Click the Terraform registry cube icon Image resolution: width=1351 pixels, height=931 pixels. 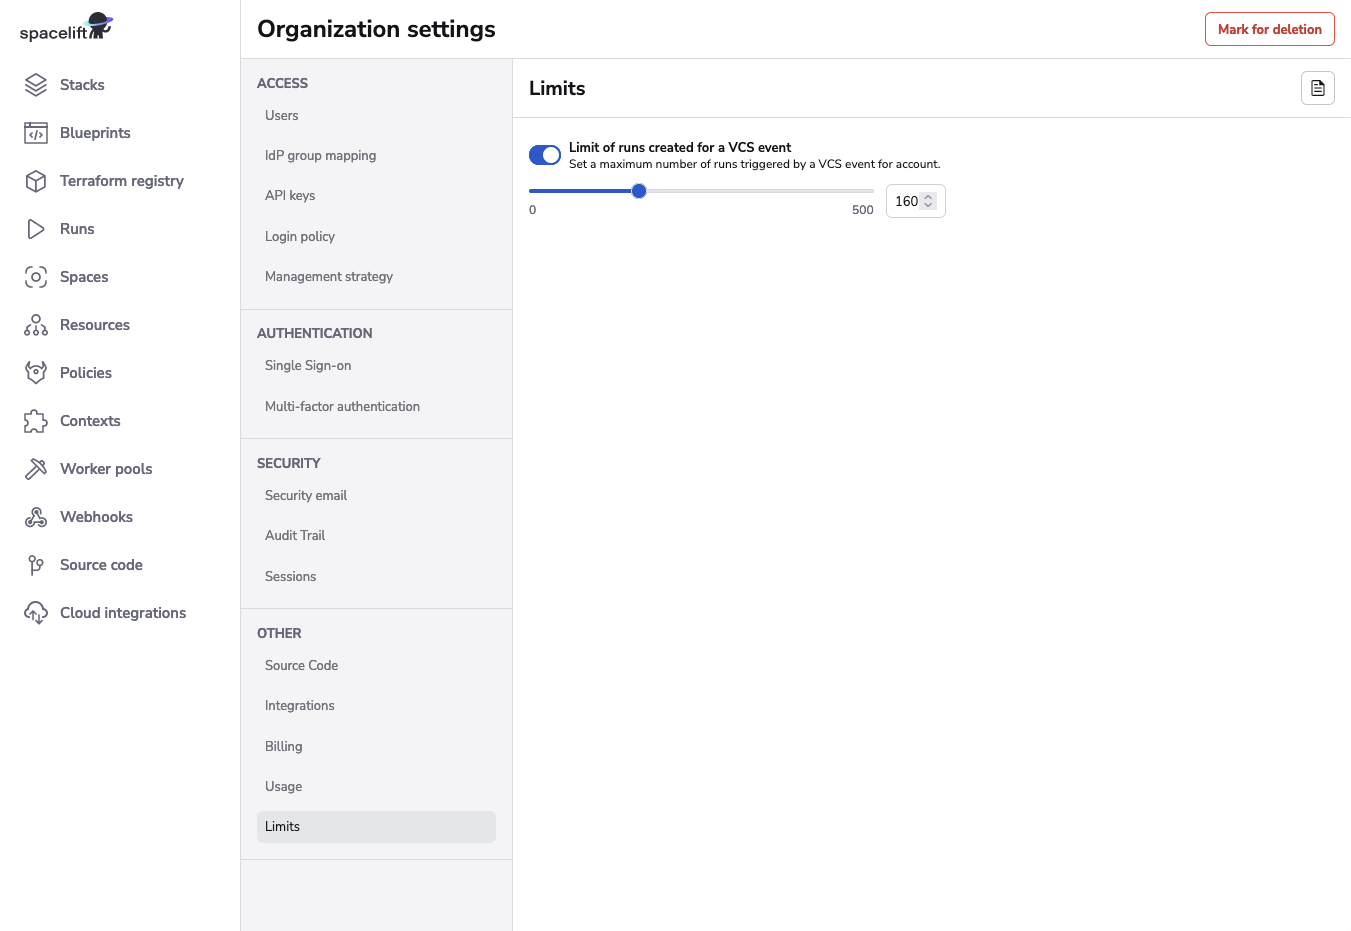pyautogui.click(x=36, y=181)
